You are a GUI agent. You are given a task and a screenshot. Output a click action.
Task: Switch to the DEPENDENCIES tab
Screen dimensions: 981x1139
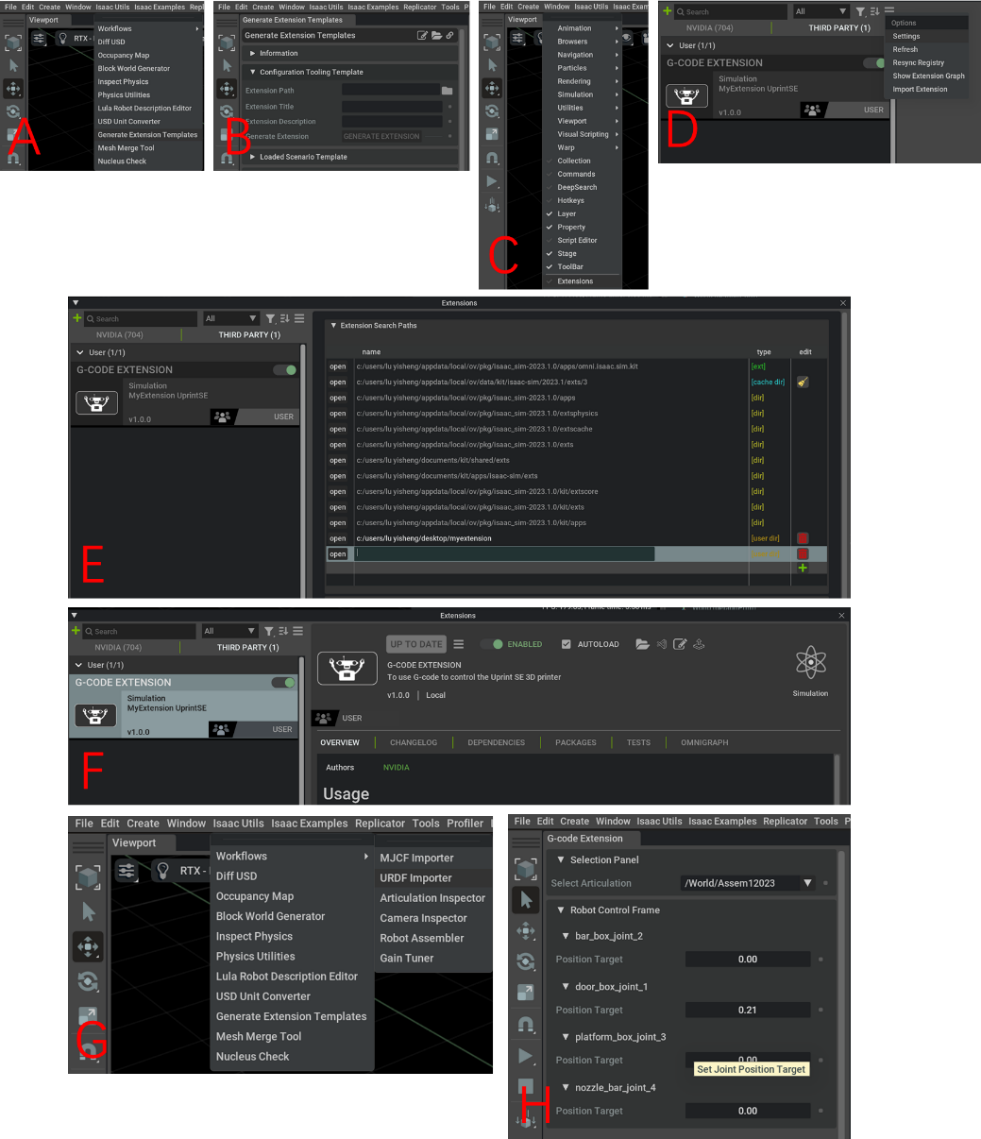(496, 742)
